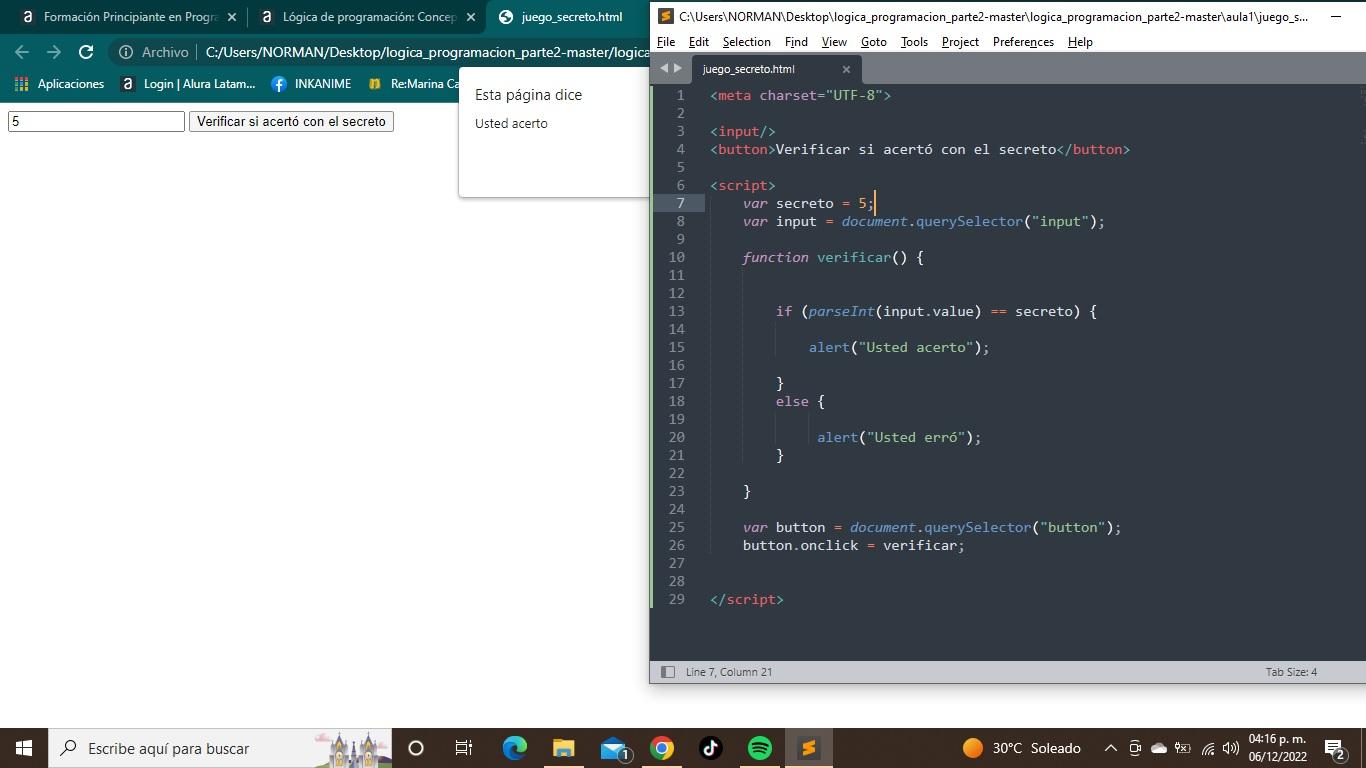This screenshot has width=1366, height=768.
Task: Open the volume speaker tray icon
Action: click(x=1231, y=748)
